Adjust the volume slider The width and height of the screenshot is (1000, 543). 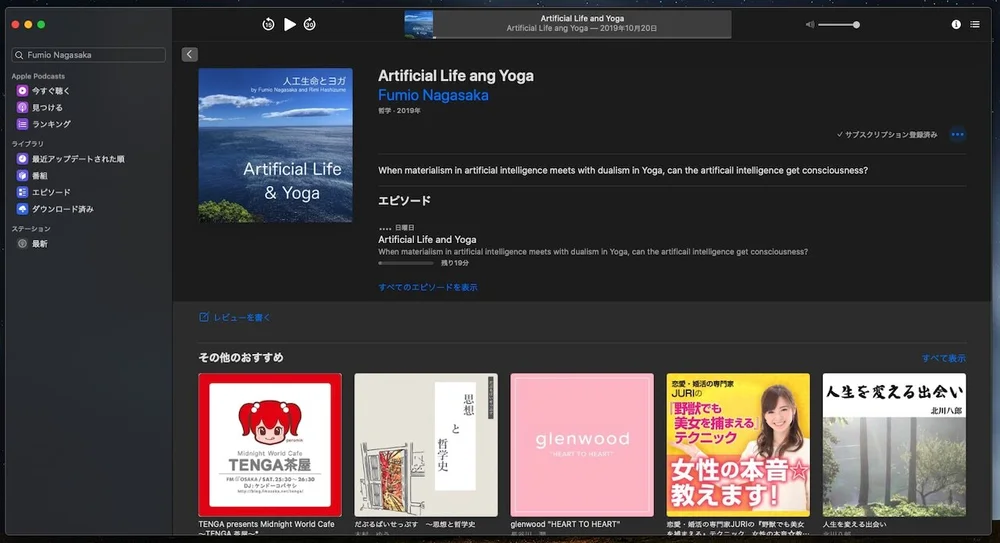839,25
